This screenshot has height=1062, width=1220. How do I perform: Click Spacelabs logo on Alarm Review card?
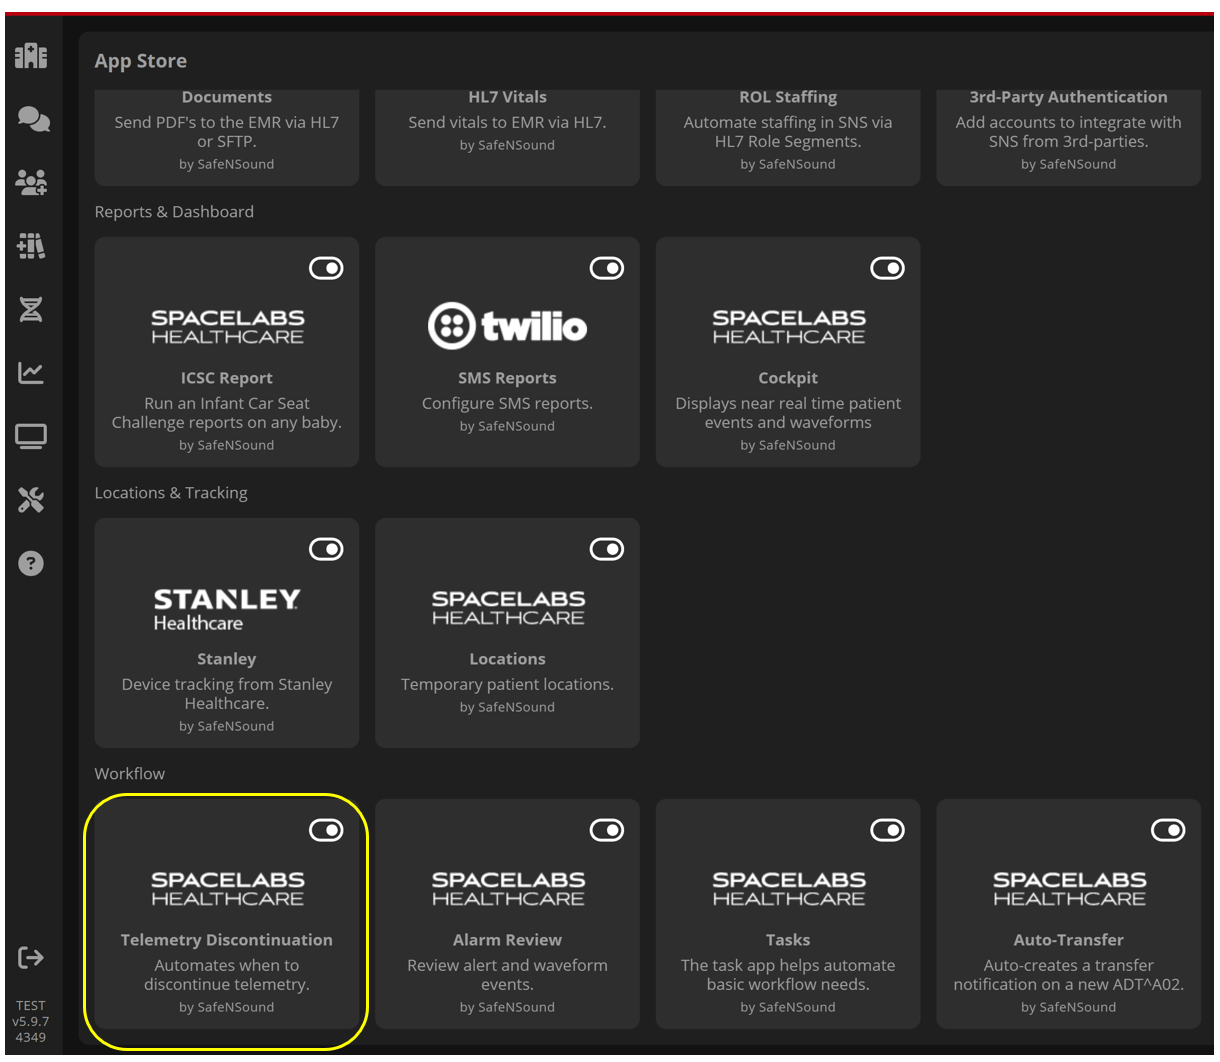(x=507, y=889)
